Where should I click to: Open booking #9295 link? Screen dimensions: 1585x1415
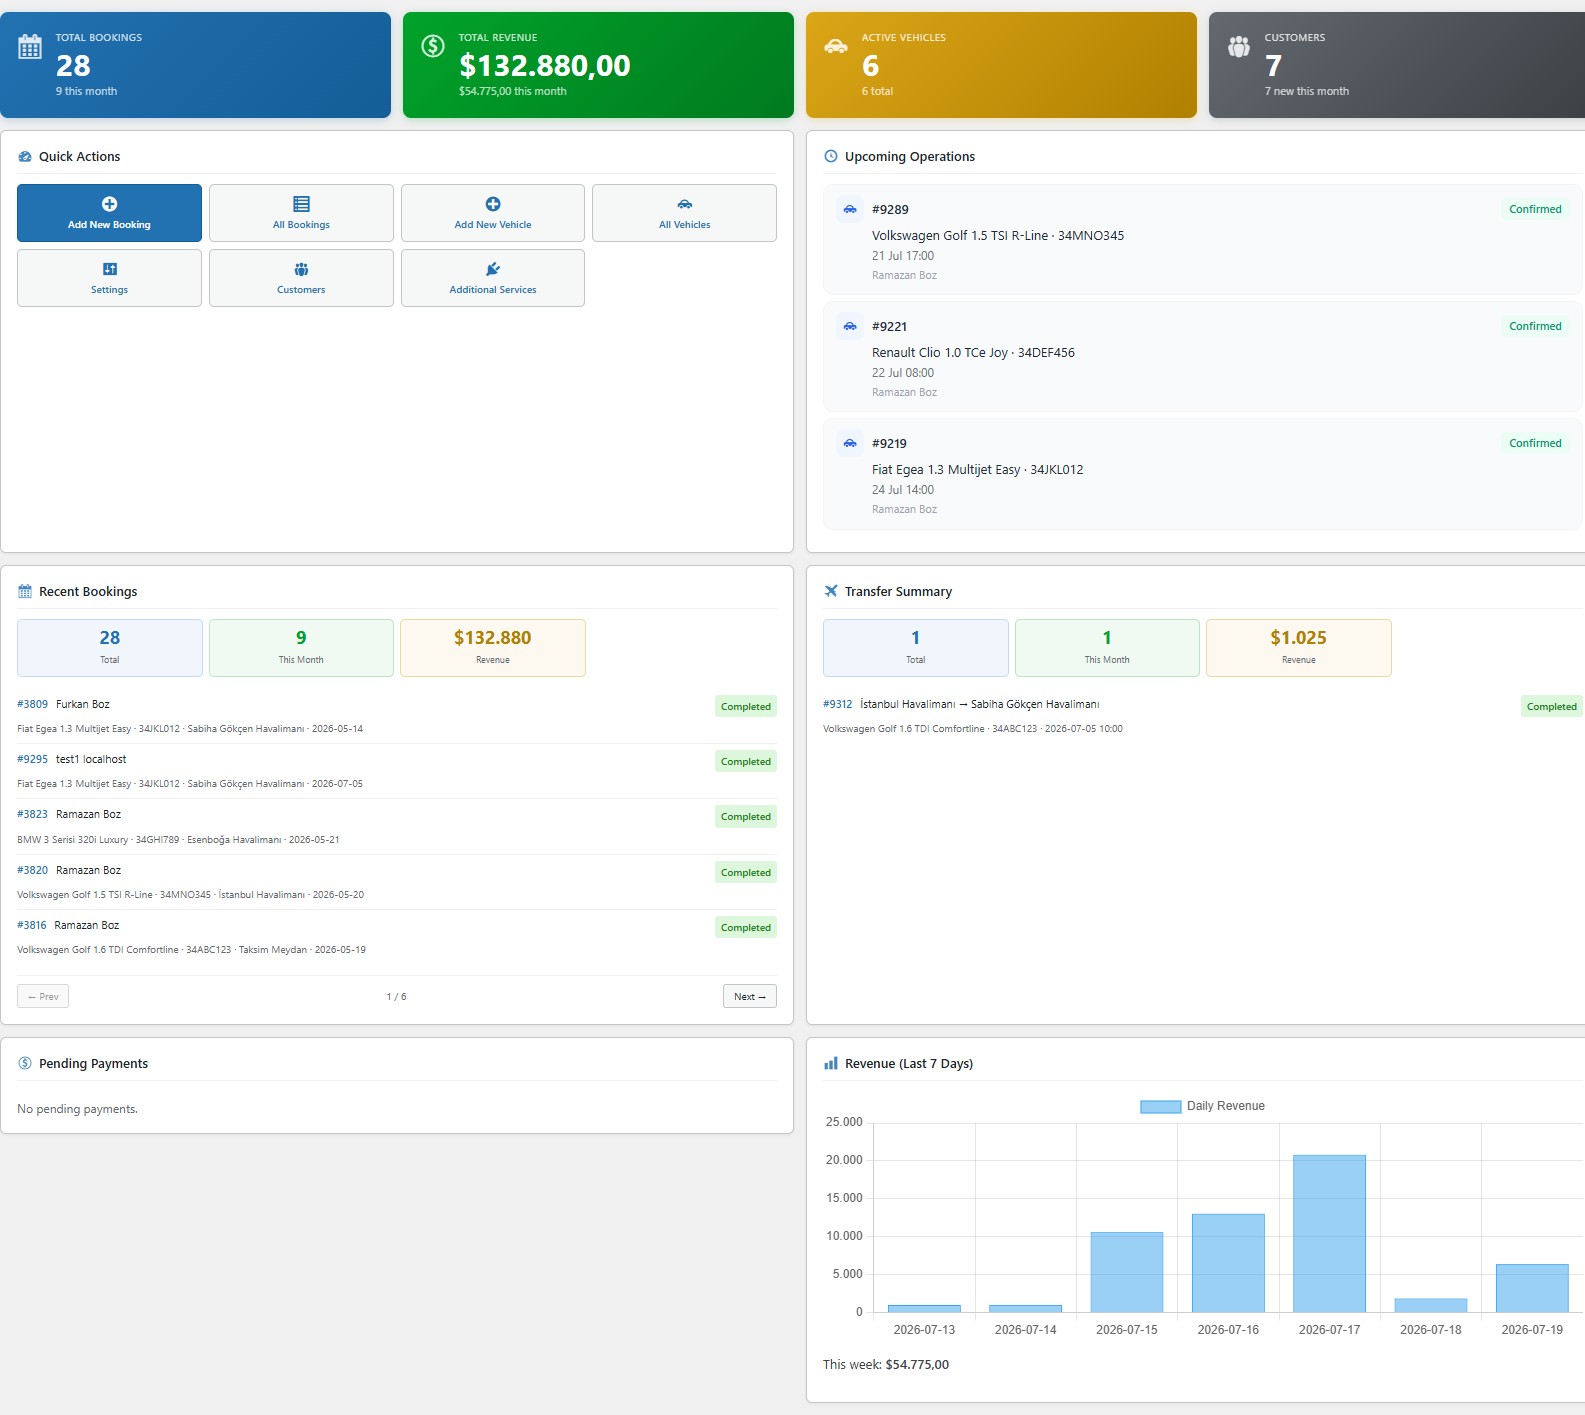(x=32, y=759)
